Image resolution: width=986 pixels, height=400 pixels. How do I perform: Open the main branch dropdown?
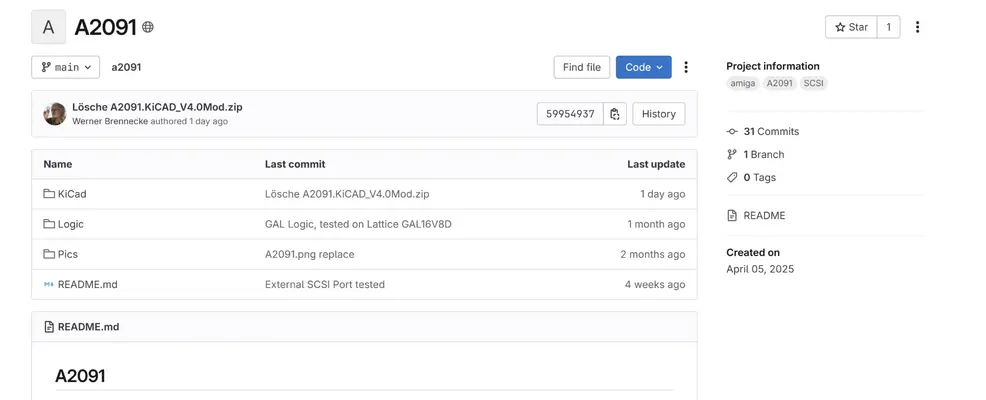(x=65, y=67)
